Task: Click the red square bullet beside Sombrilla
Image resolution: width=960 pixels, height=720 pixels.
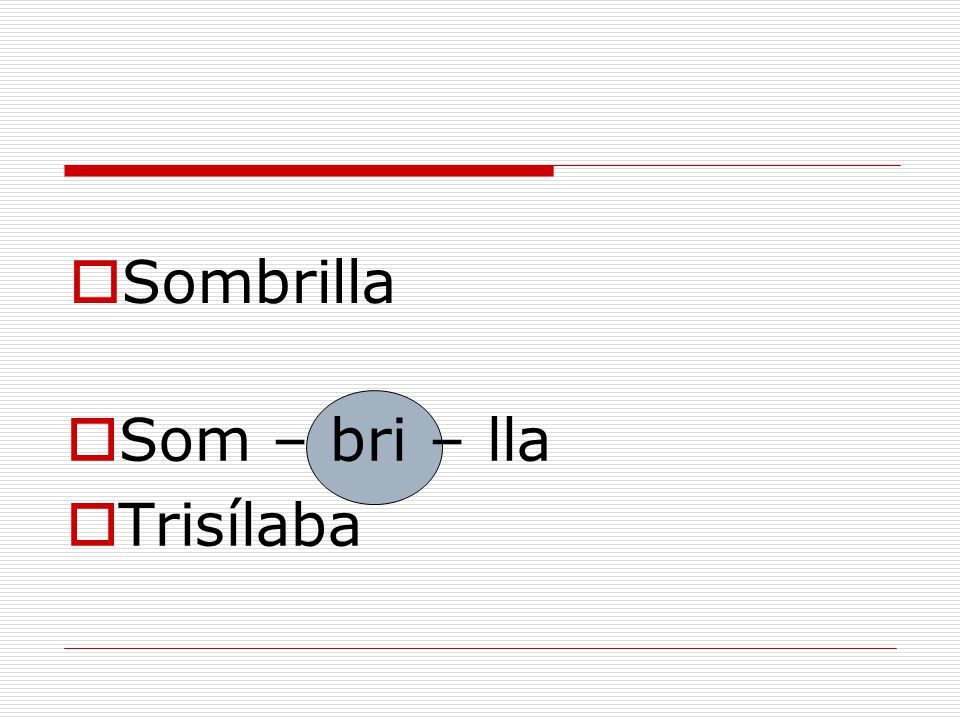Action: point(95,282)
